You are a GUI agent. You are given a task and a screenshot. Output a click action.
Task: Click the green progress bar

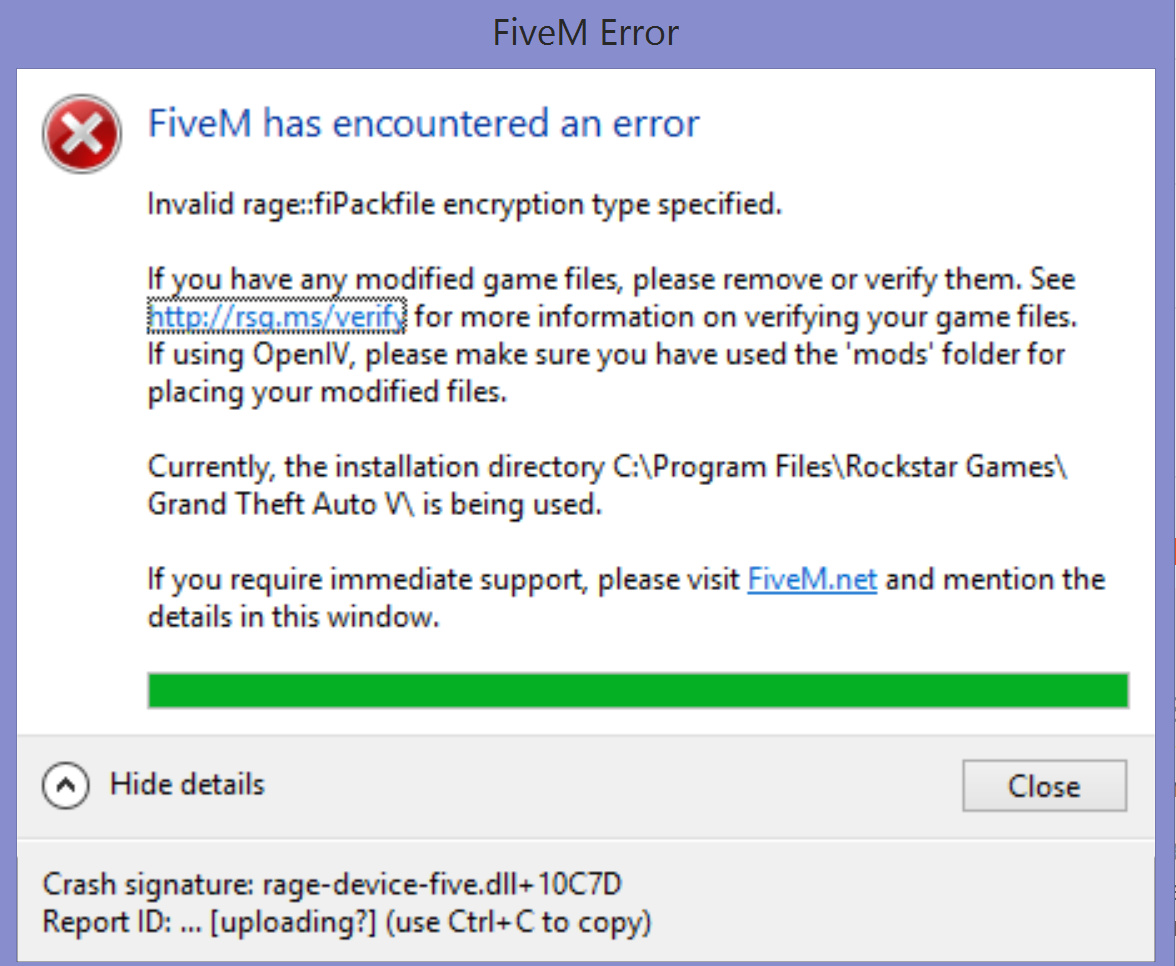coord(638,690)
